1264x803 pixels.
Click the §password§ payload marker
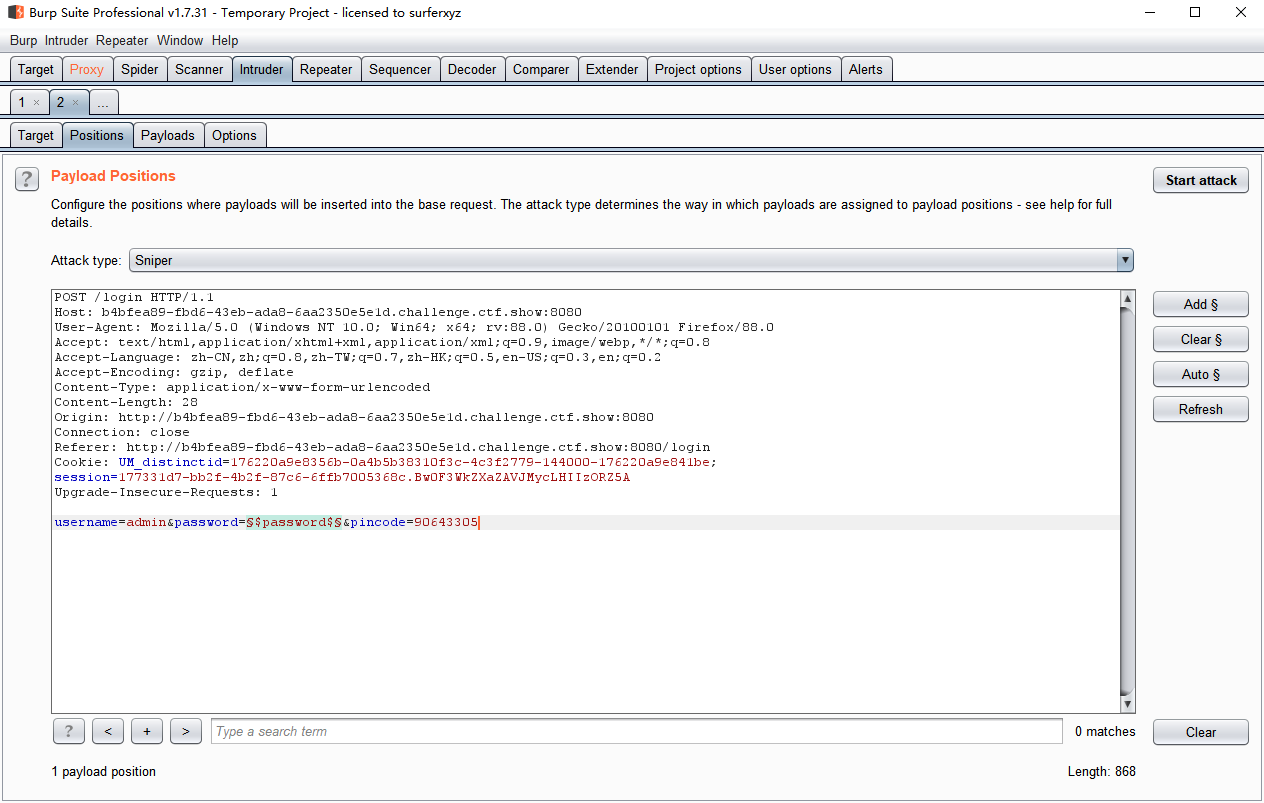click(x=294, y=522)
